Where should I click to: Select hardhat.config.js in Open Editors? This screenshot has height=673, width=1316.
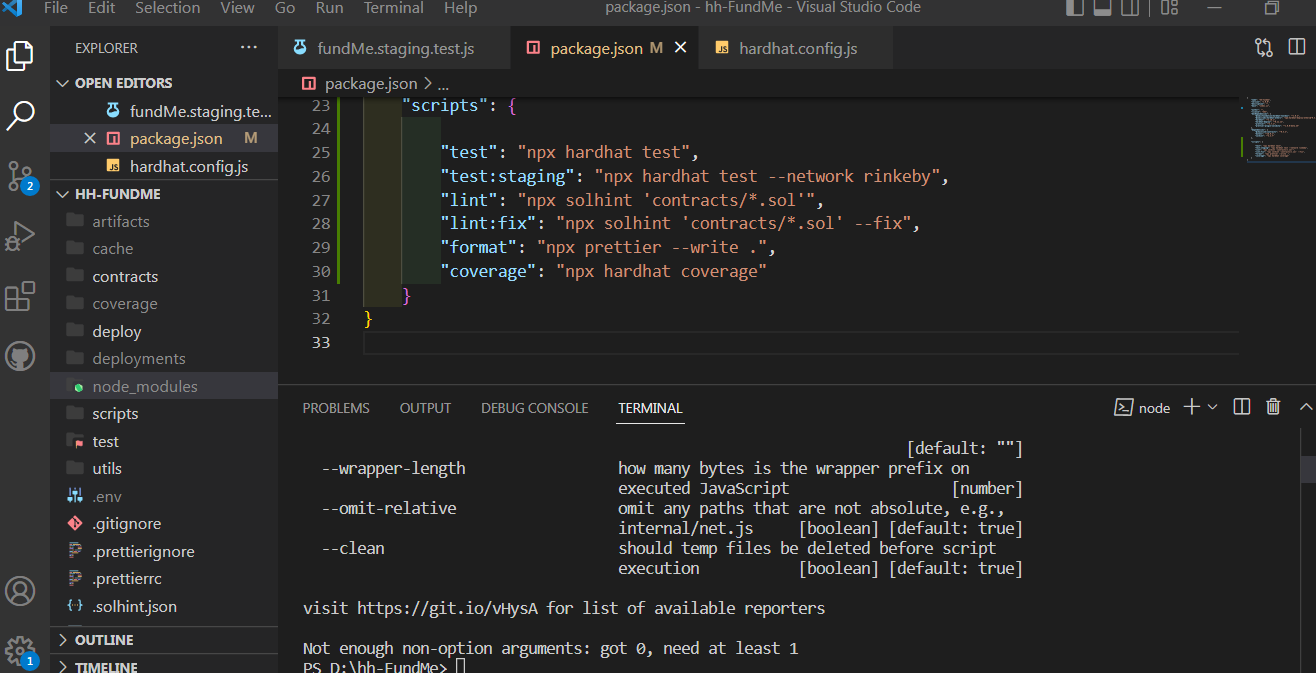164,166
